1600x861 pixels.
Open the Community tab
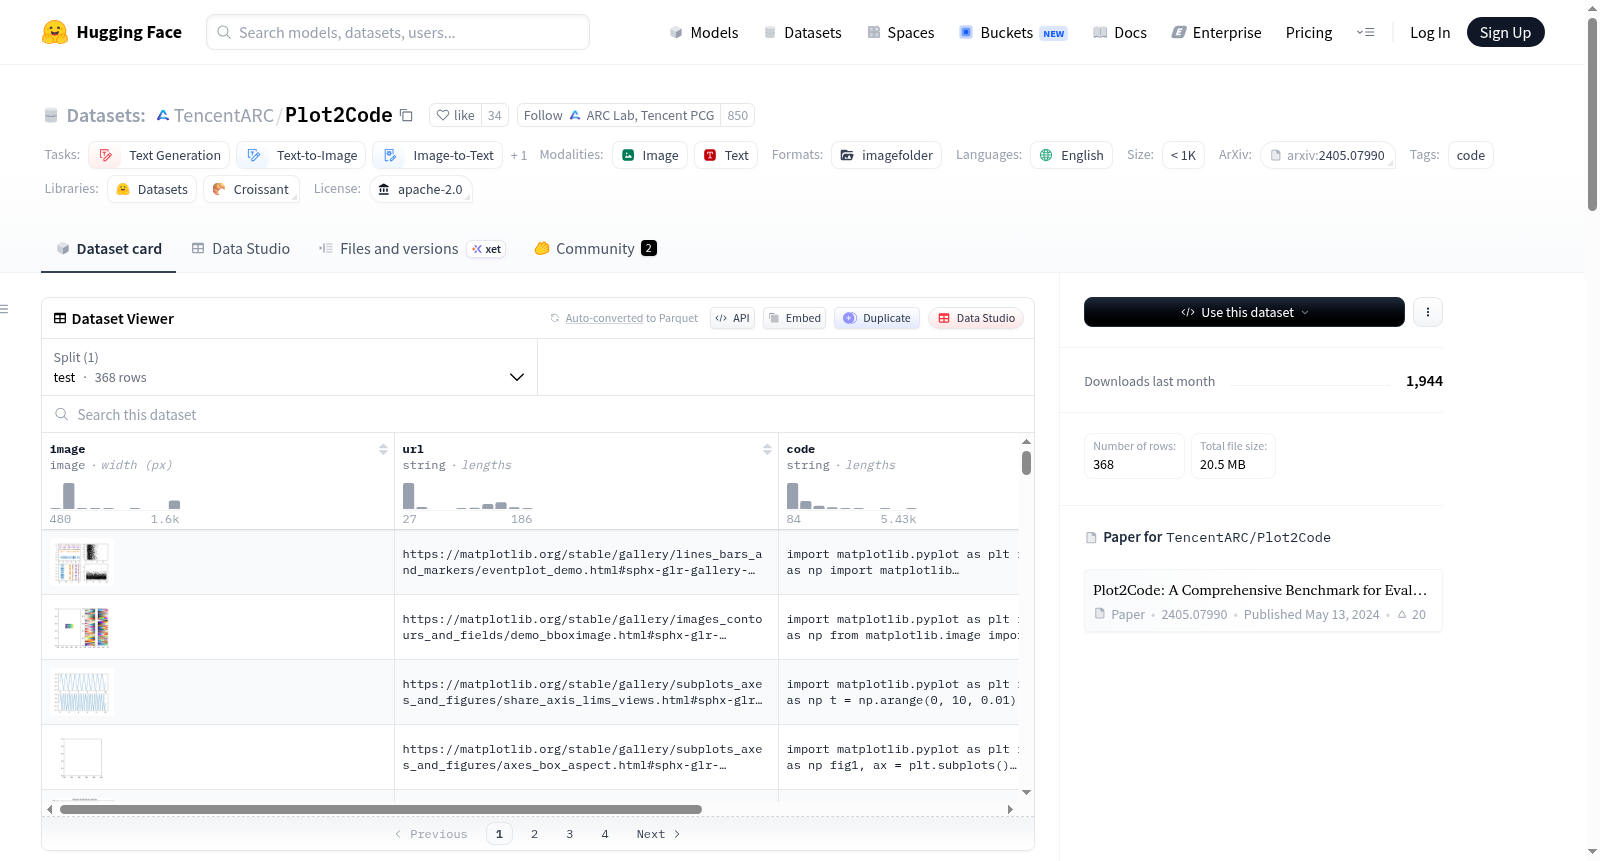pos(595,249)
